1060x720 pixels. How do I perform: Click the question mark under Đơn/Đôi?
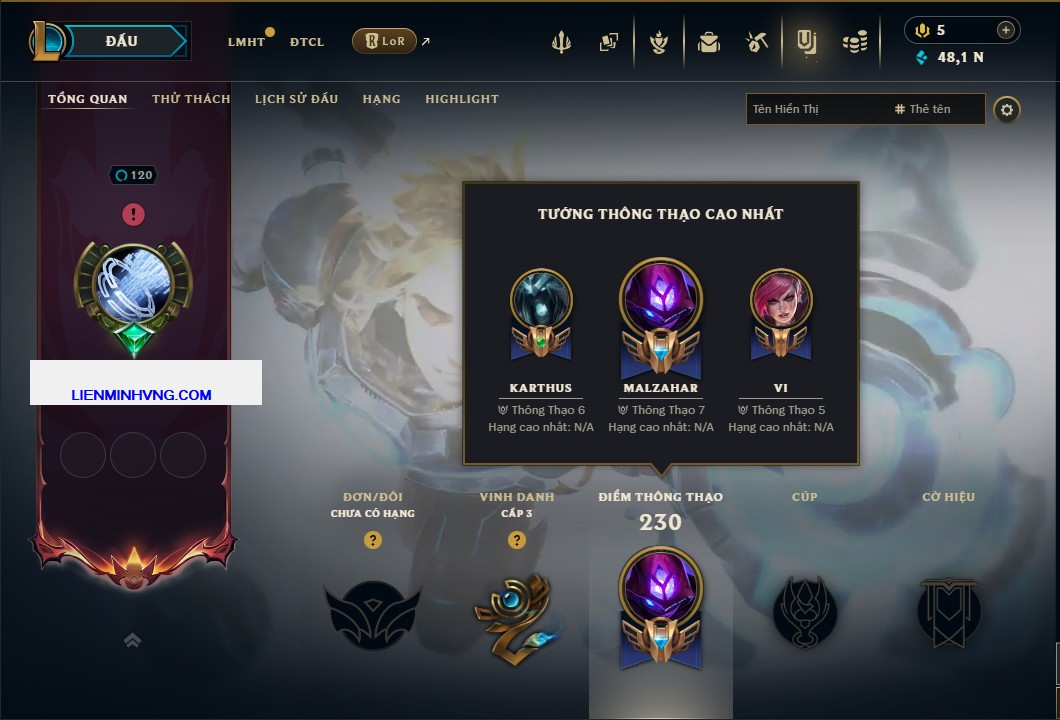tap(372, 539)
